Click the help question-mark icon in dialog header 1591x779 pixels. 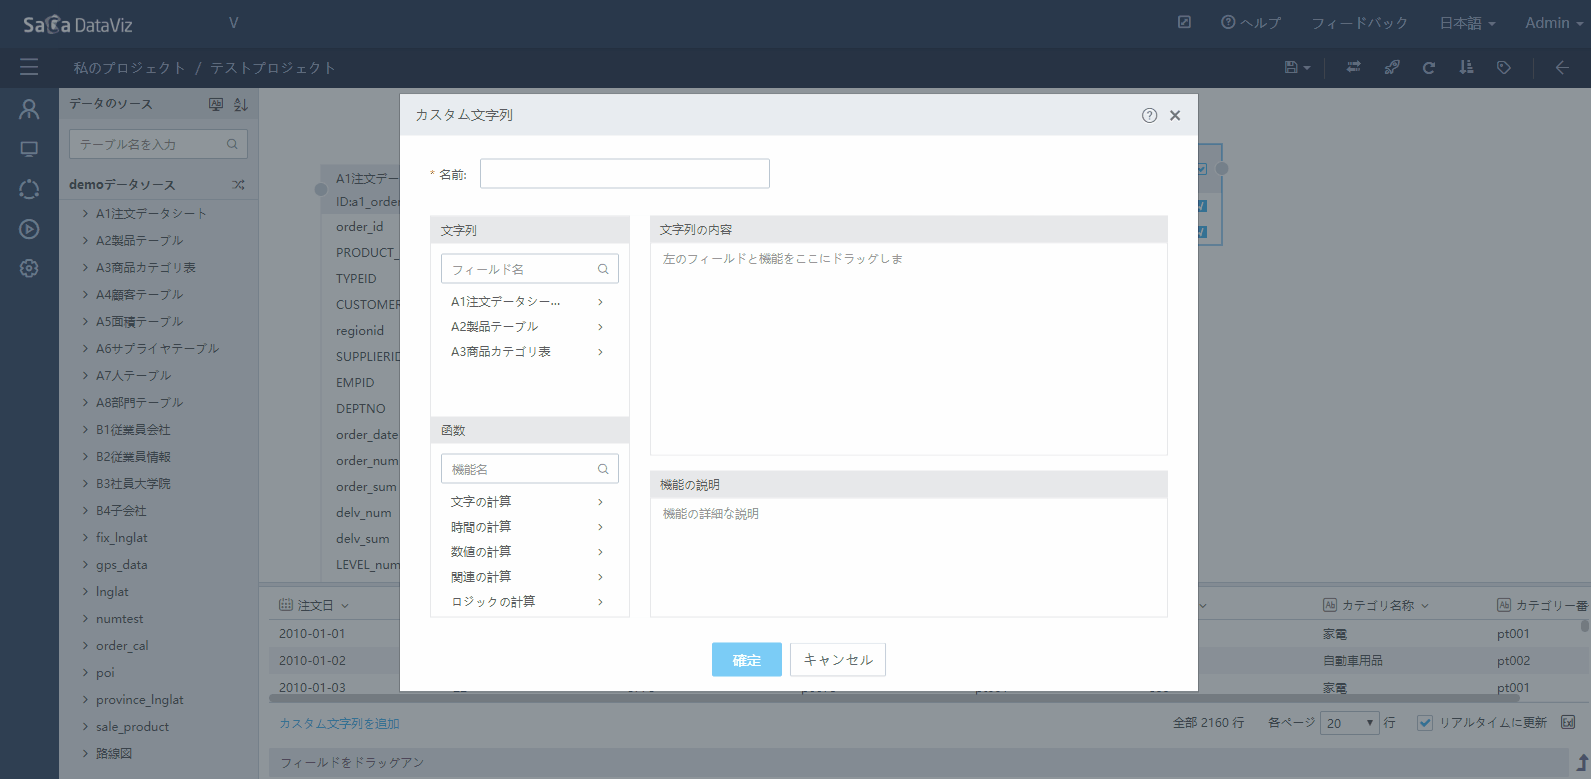coord(1149,115)
